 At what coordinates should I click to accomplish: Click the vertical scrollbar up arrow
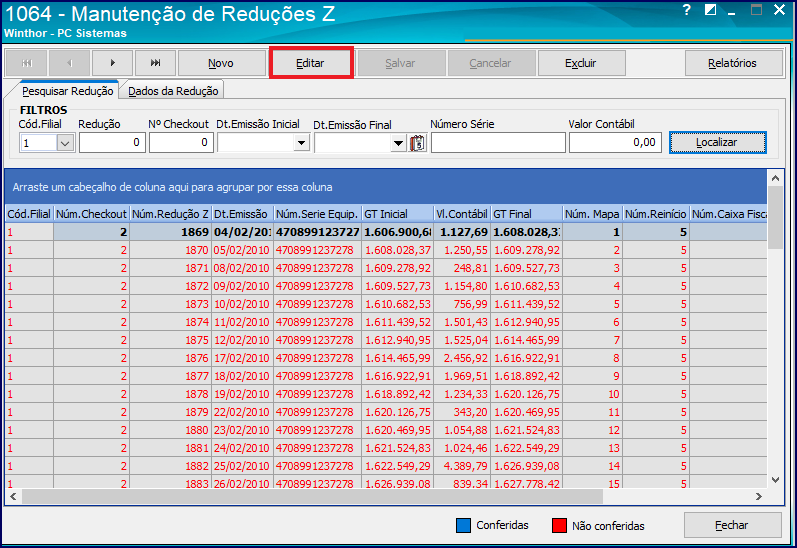pyautogui.click(x=775, y=178)
